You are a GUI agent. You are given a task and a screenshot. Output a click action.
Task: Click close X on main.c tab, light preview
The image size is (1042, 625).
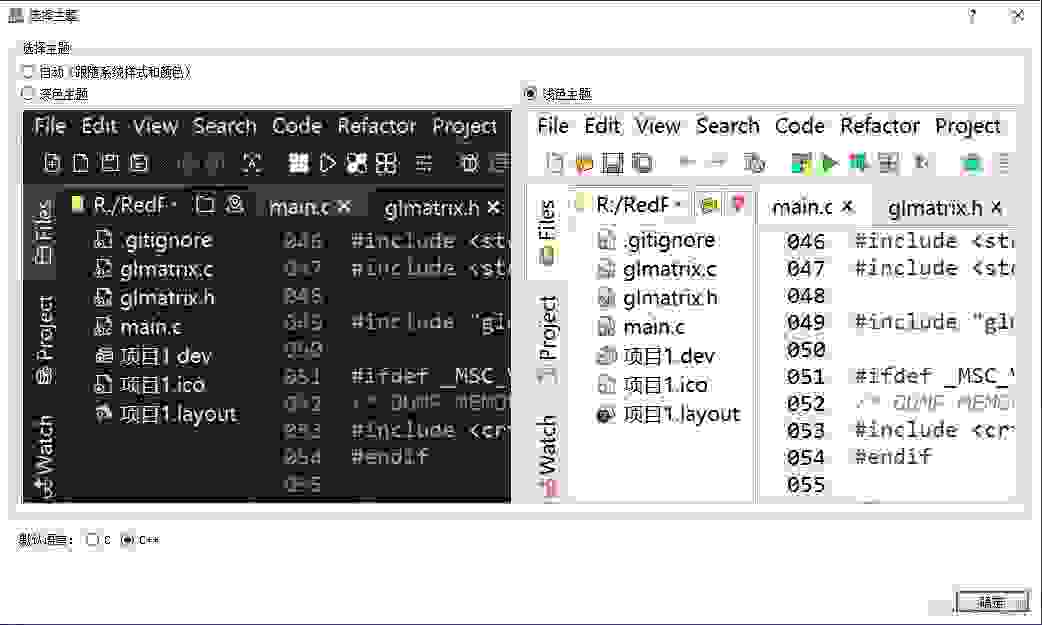click(847, 207)
